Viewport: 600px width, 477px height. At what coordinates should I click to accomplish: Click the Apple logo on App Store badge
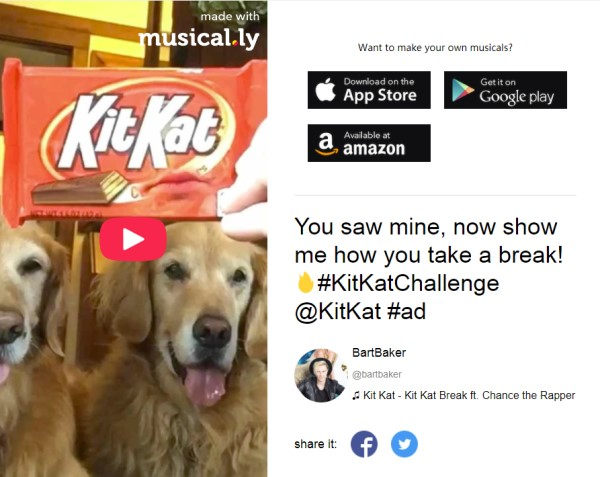tap(326, 89)
